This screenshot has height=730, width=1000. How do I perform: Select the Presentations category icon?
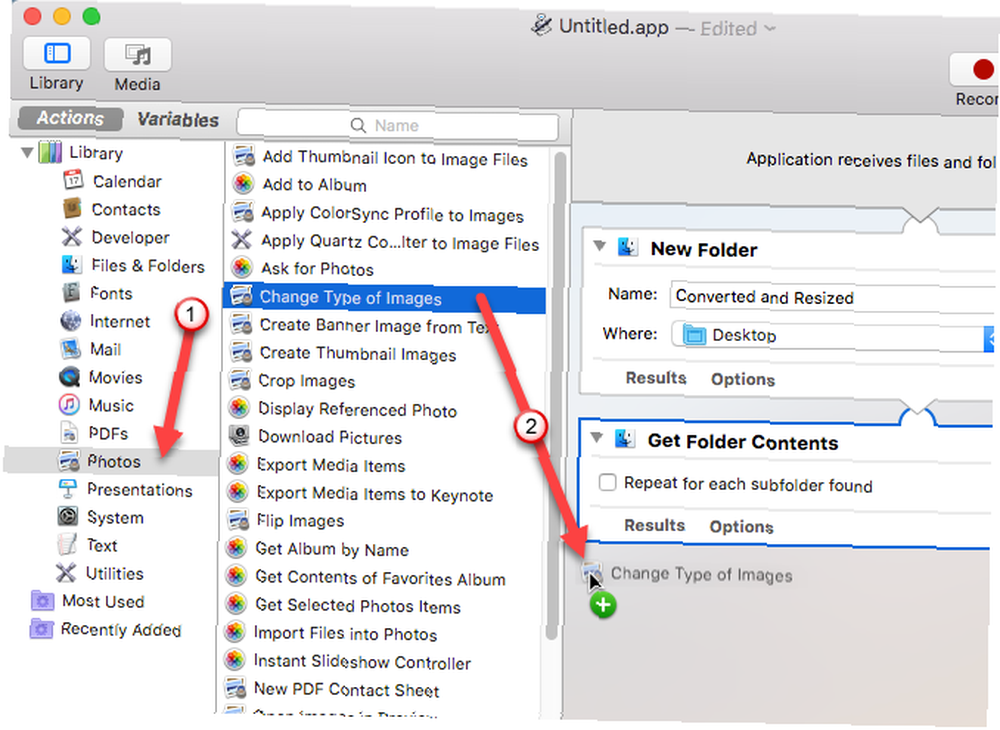point(67,489)
